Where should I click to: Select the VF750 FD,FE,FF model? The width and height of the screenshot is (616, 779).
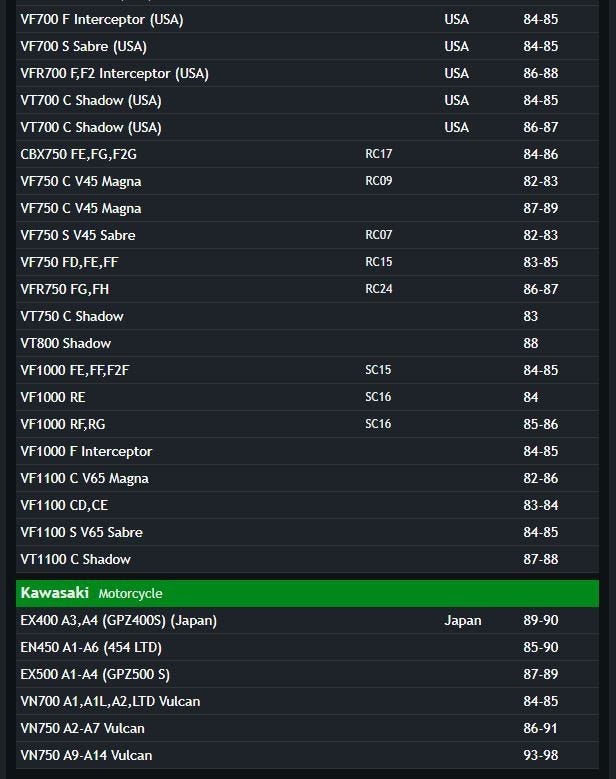[70, 262]
